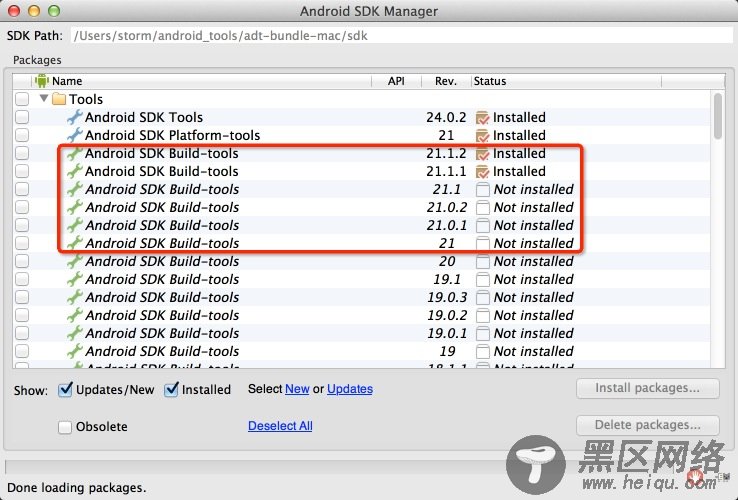Sort packages by Name column header
This screenshot has height=500, width=738.
pyautogui.click(x=201, y=81)
